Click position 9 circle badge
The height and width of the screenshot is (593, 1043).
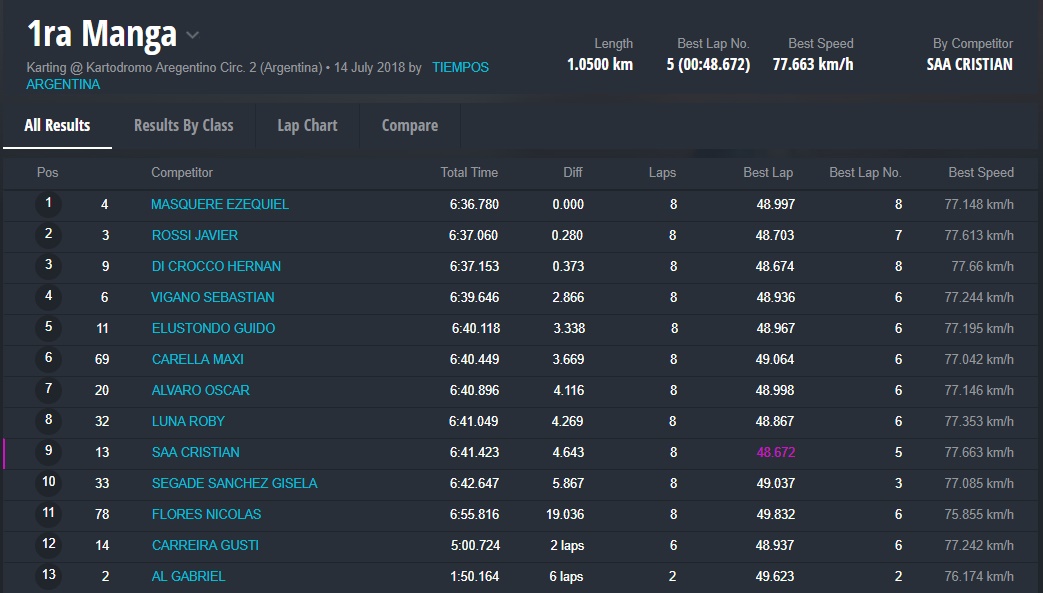(x=48, y=452)
